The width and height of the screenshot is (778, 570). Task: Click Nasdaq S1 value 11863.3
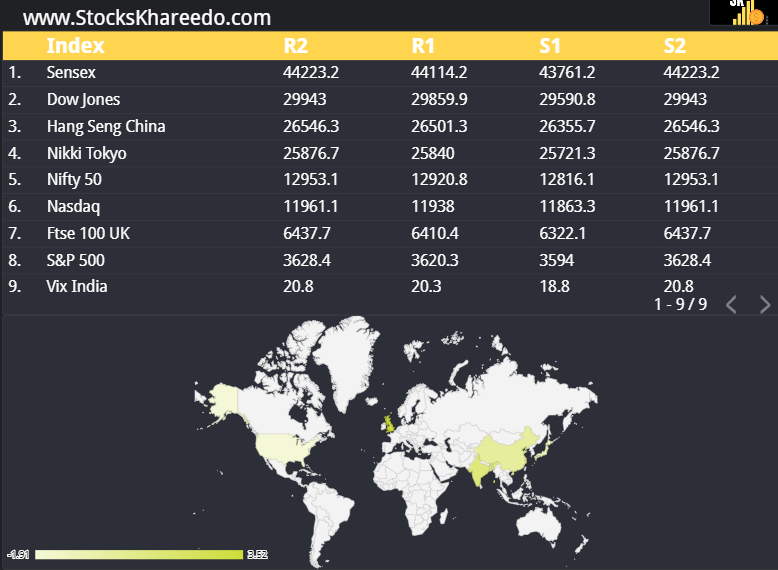(567, 206)
